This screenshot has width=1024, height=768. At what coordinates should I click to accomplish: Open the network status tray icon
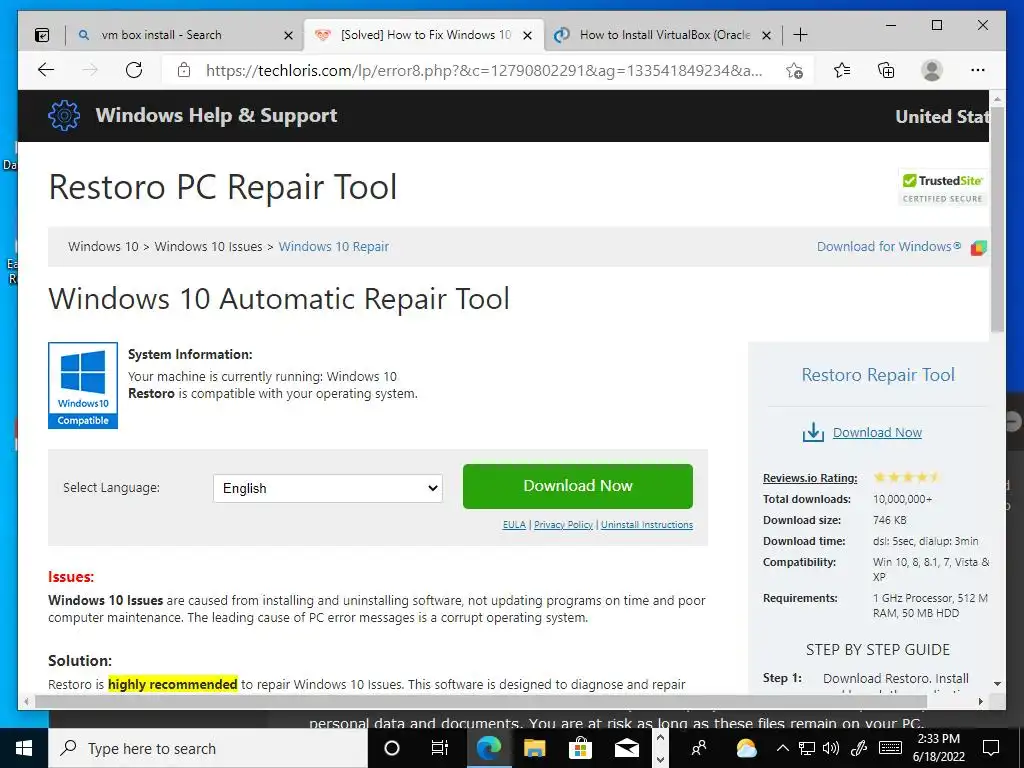807,748
